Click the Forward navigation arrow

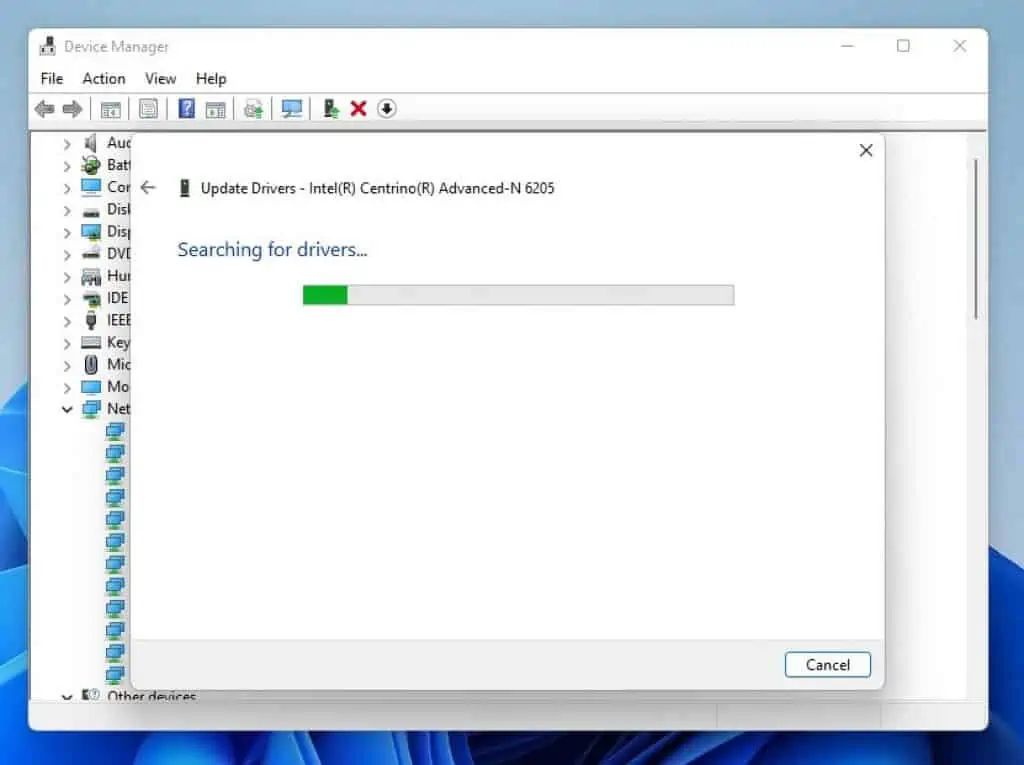click(x=72, y=108)
